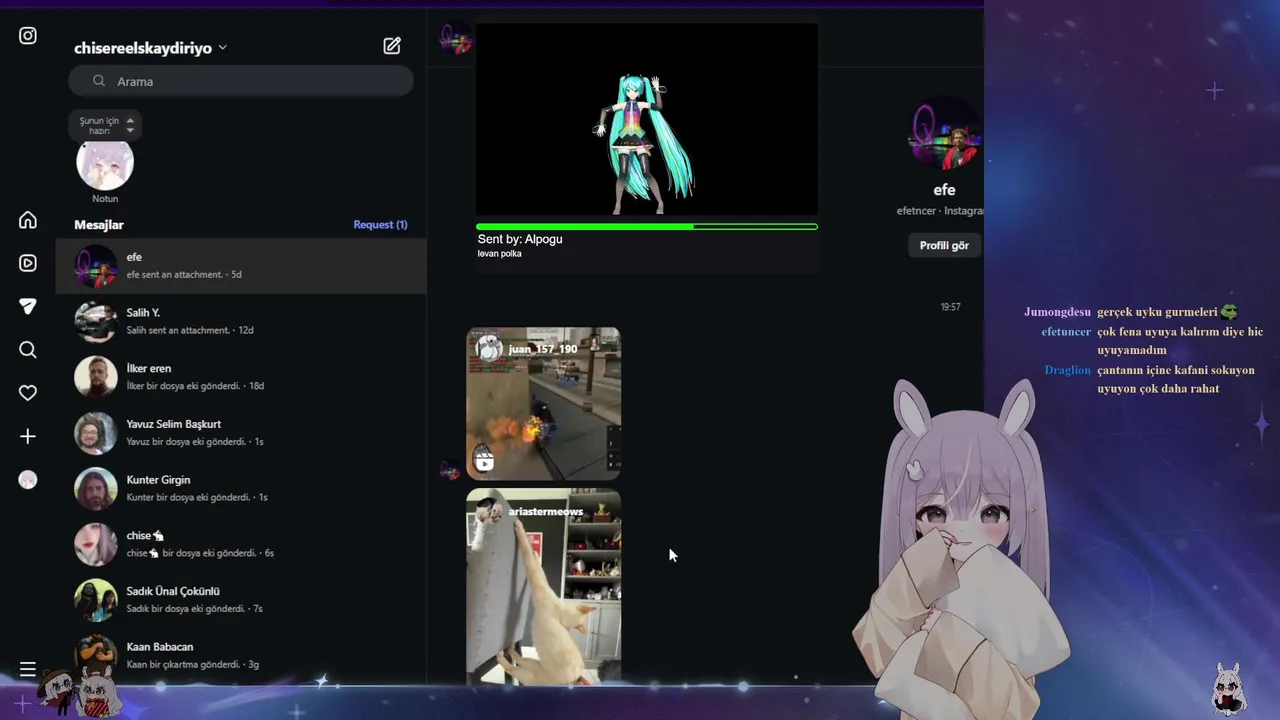Start new message with compose icon
The height and width of the screenshot is (720, 1280).
coord(392,46)
